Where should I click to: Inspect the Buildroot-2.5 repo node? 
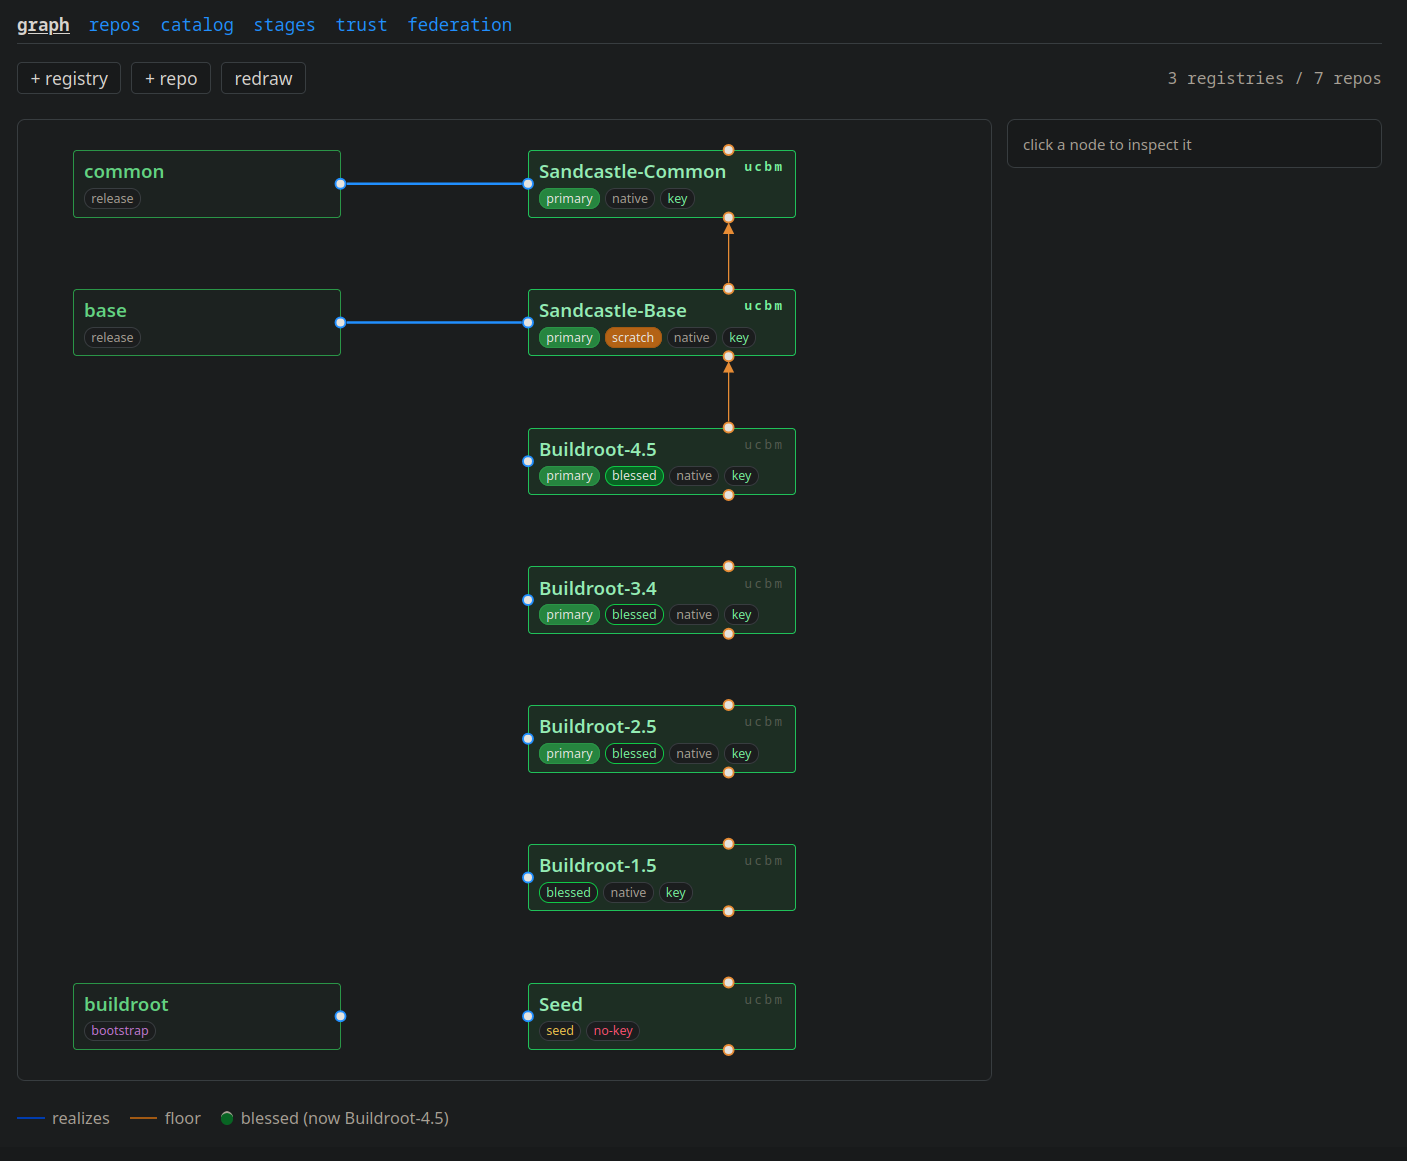(x=662, y=739)
